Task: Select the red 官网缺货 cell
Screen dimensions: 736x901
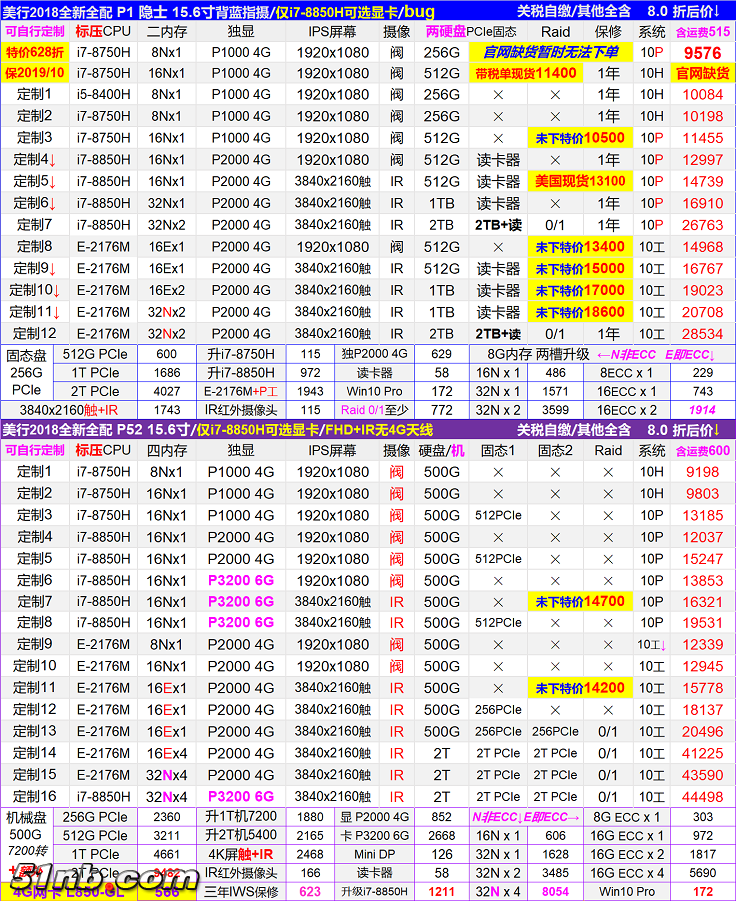Action: pyautogui.click(x=702, y=73)
